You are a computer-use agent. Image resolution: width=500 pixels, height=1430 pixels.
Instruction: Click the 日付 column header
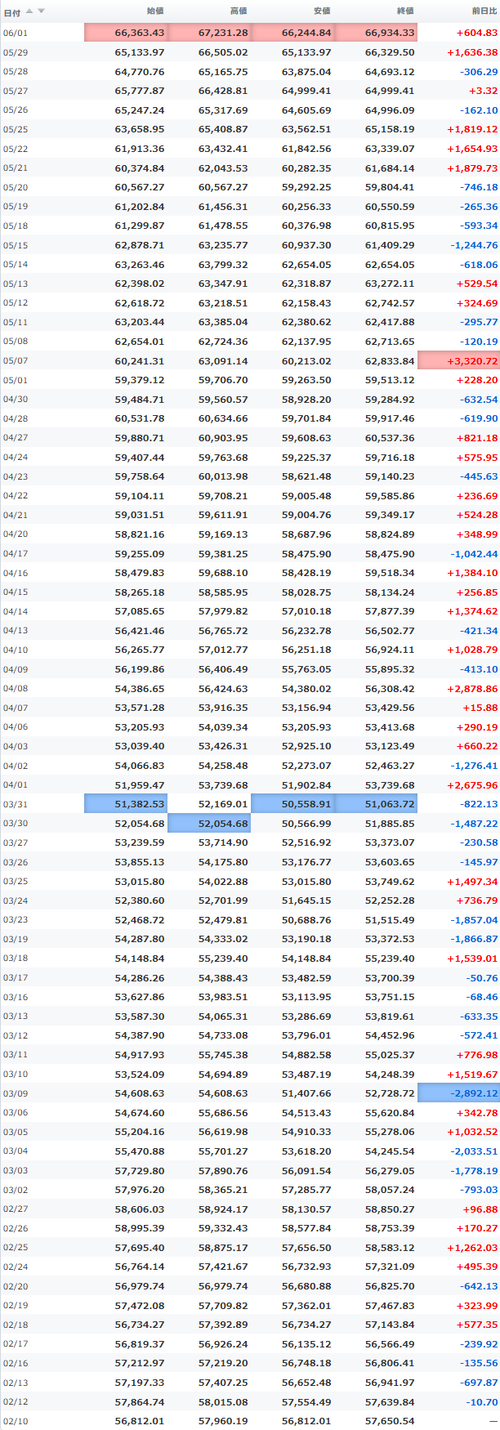tap(12, 11)
